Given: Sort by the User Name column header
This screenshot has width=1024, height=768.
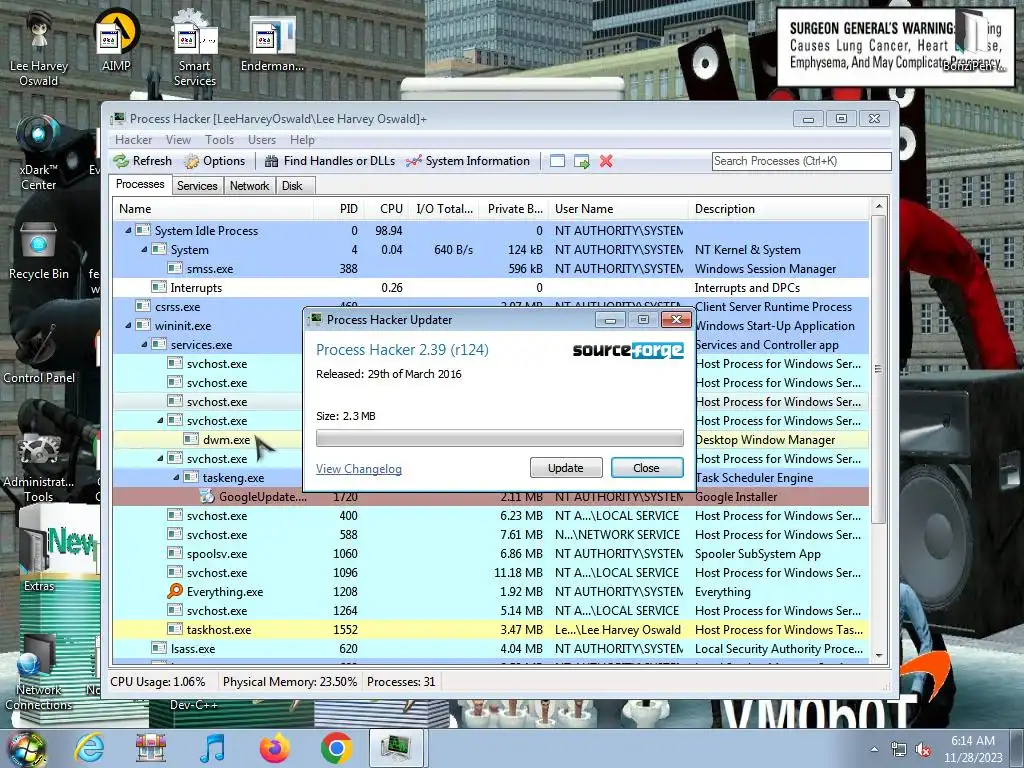Looking at the screenshot, I should point(618,209).
